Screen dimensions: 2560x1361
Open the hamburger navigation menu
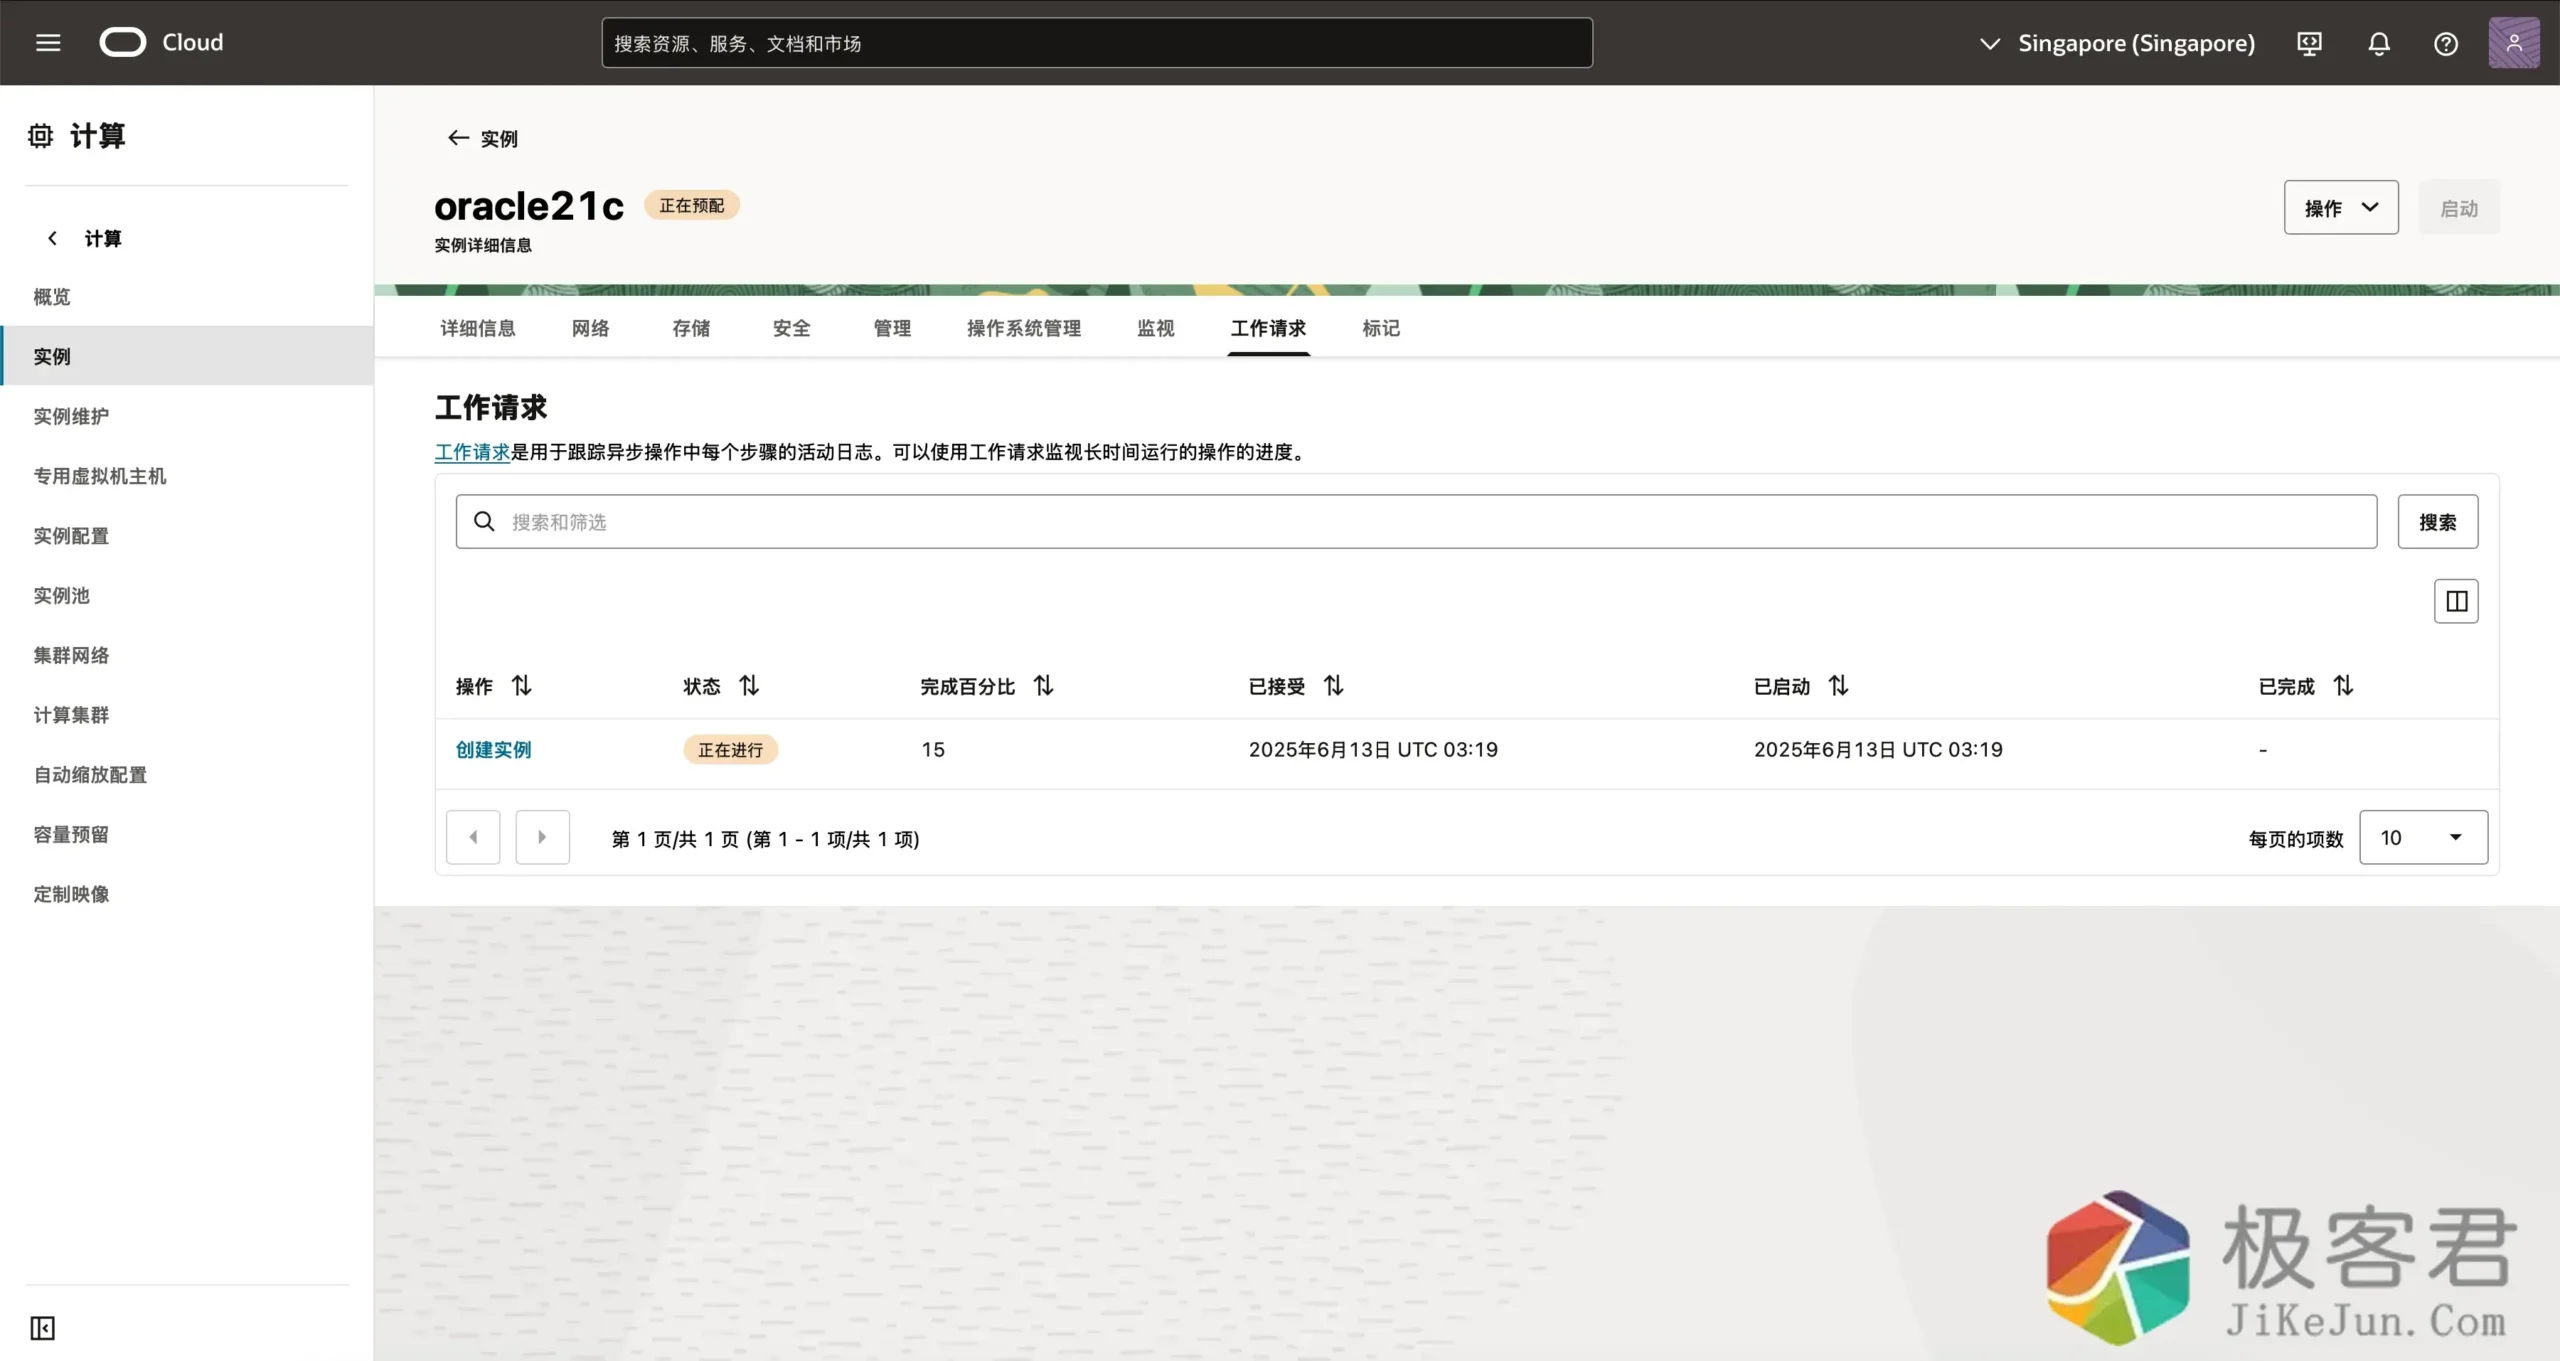click(48, 42)
